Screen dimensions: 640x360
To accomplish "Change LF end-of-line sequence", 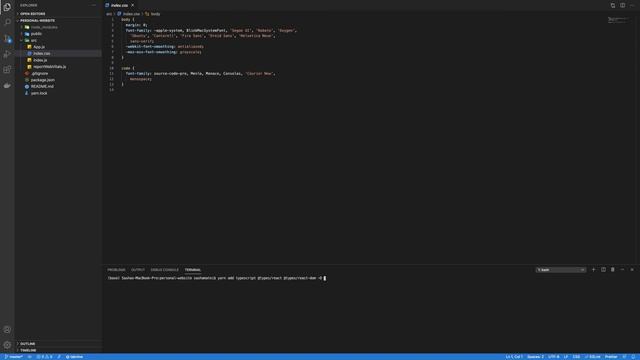I will coord(566,357).
